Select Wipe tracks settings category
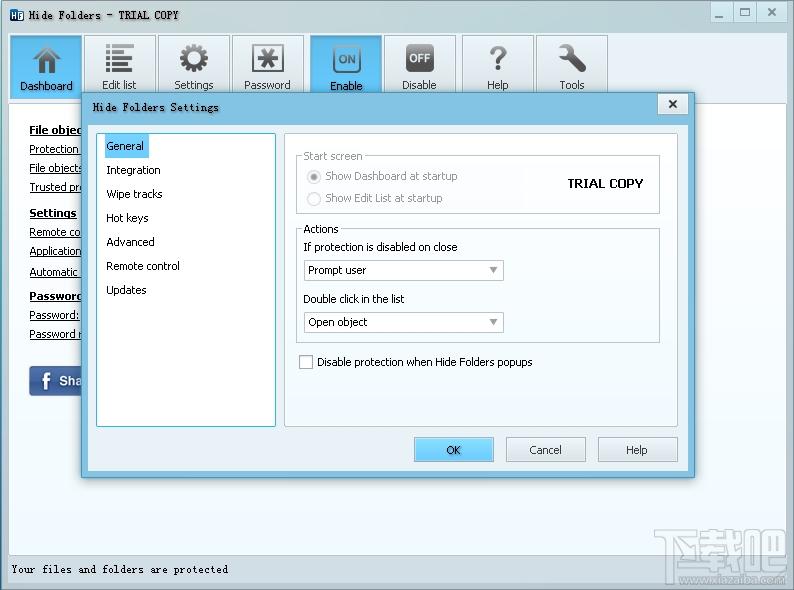This screenshot has height=590, width=794. click(x=134, y=194)
